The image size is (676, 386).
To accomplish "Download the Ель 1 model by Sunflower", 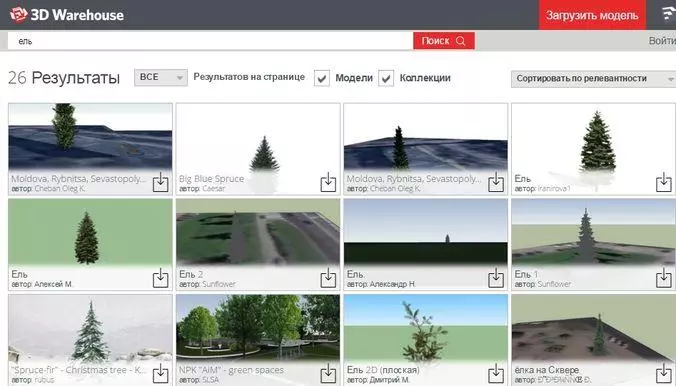I will (x=663, y=278).
